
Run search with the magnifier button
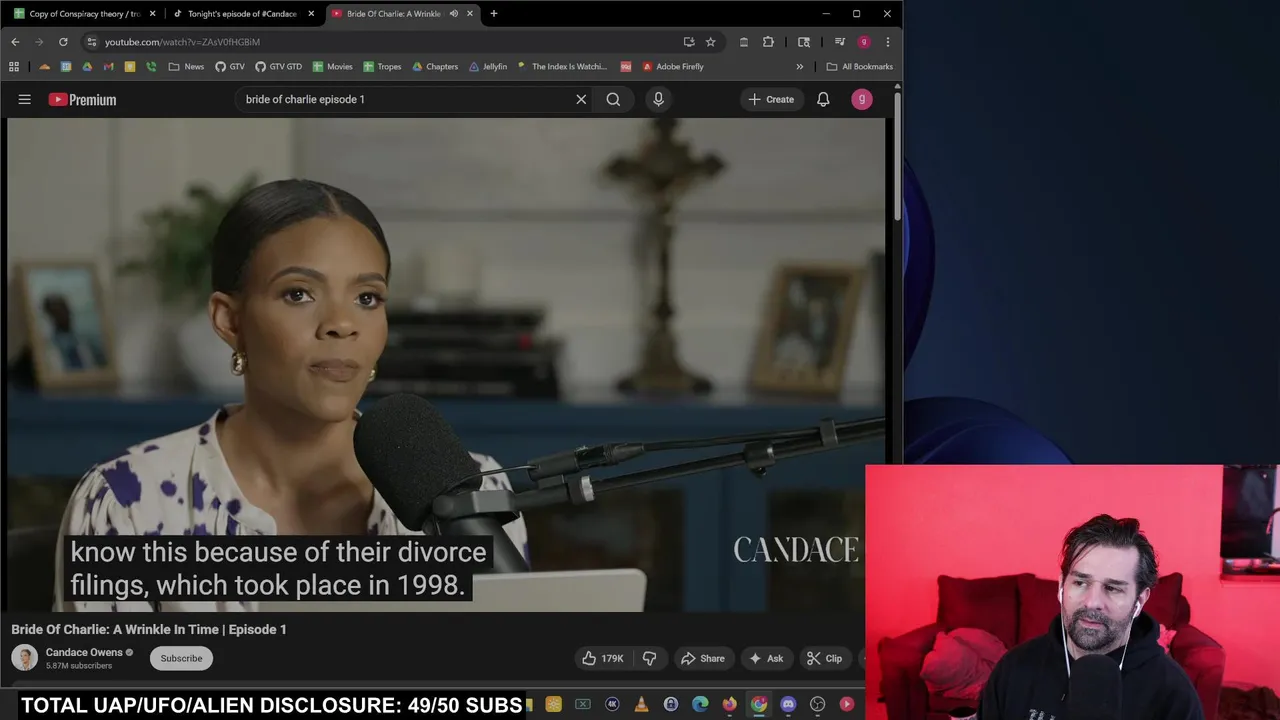[613, 99]
